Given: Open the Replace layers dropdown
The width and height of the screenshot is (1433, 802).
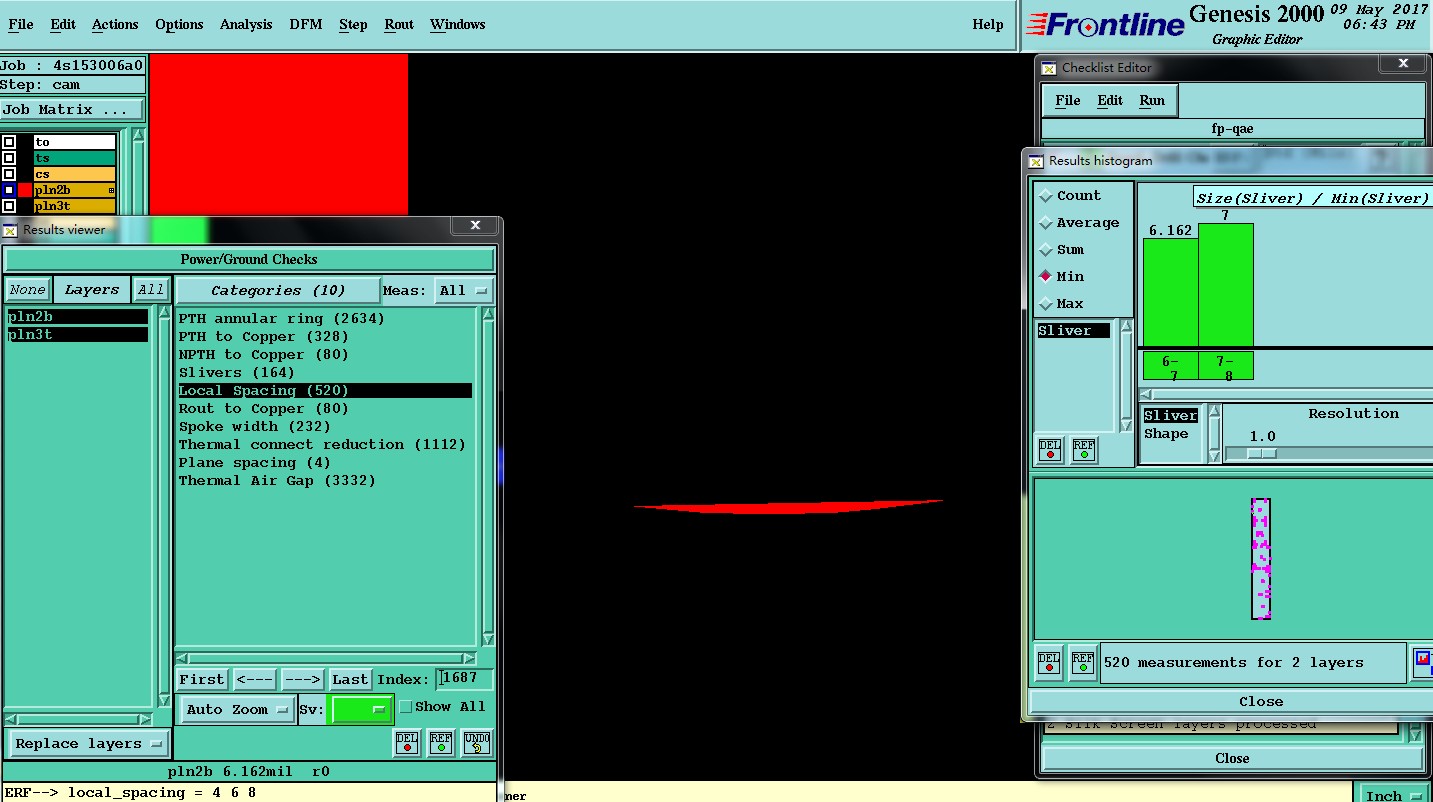Looking at the screenshot, I should click(x=88, y=744).
